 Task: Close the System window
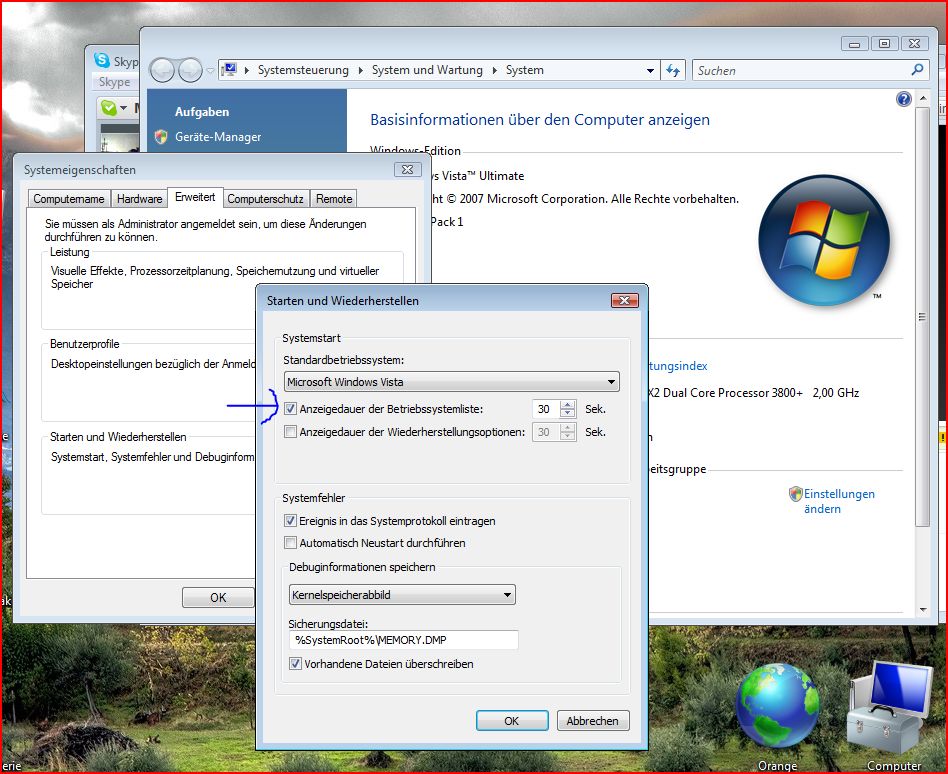914,44
